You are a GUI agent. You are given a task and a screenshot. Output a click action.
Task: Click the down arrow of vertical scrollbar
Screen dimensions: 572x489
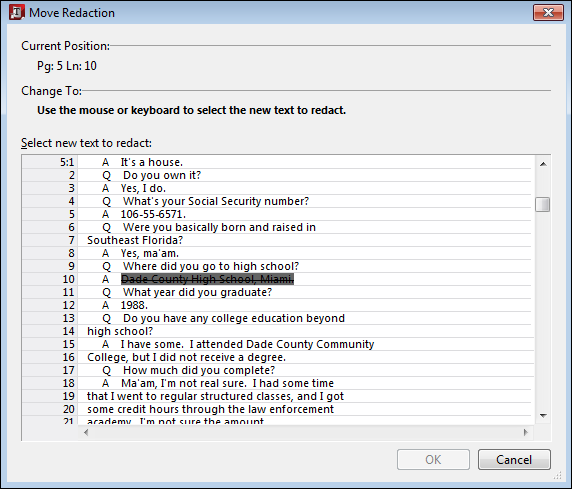click(x=543, y=416)
